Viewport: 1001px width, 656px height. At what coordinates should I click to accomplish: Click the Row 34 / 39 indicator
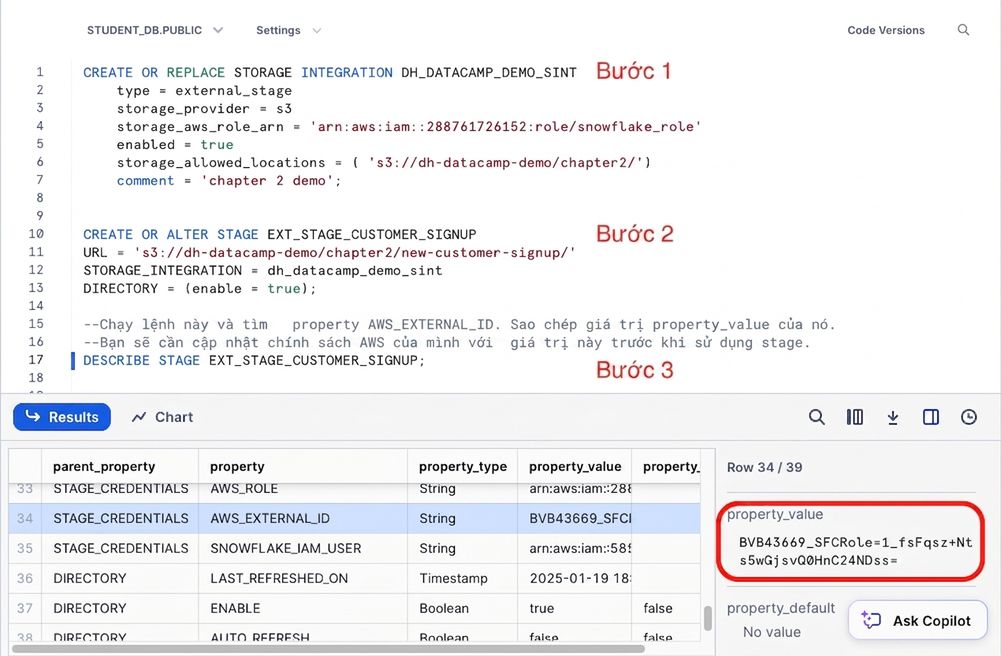point(764,467)
